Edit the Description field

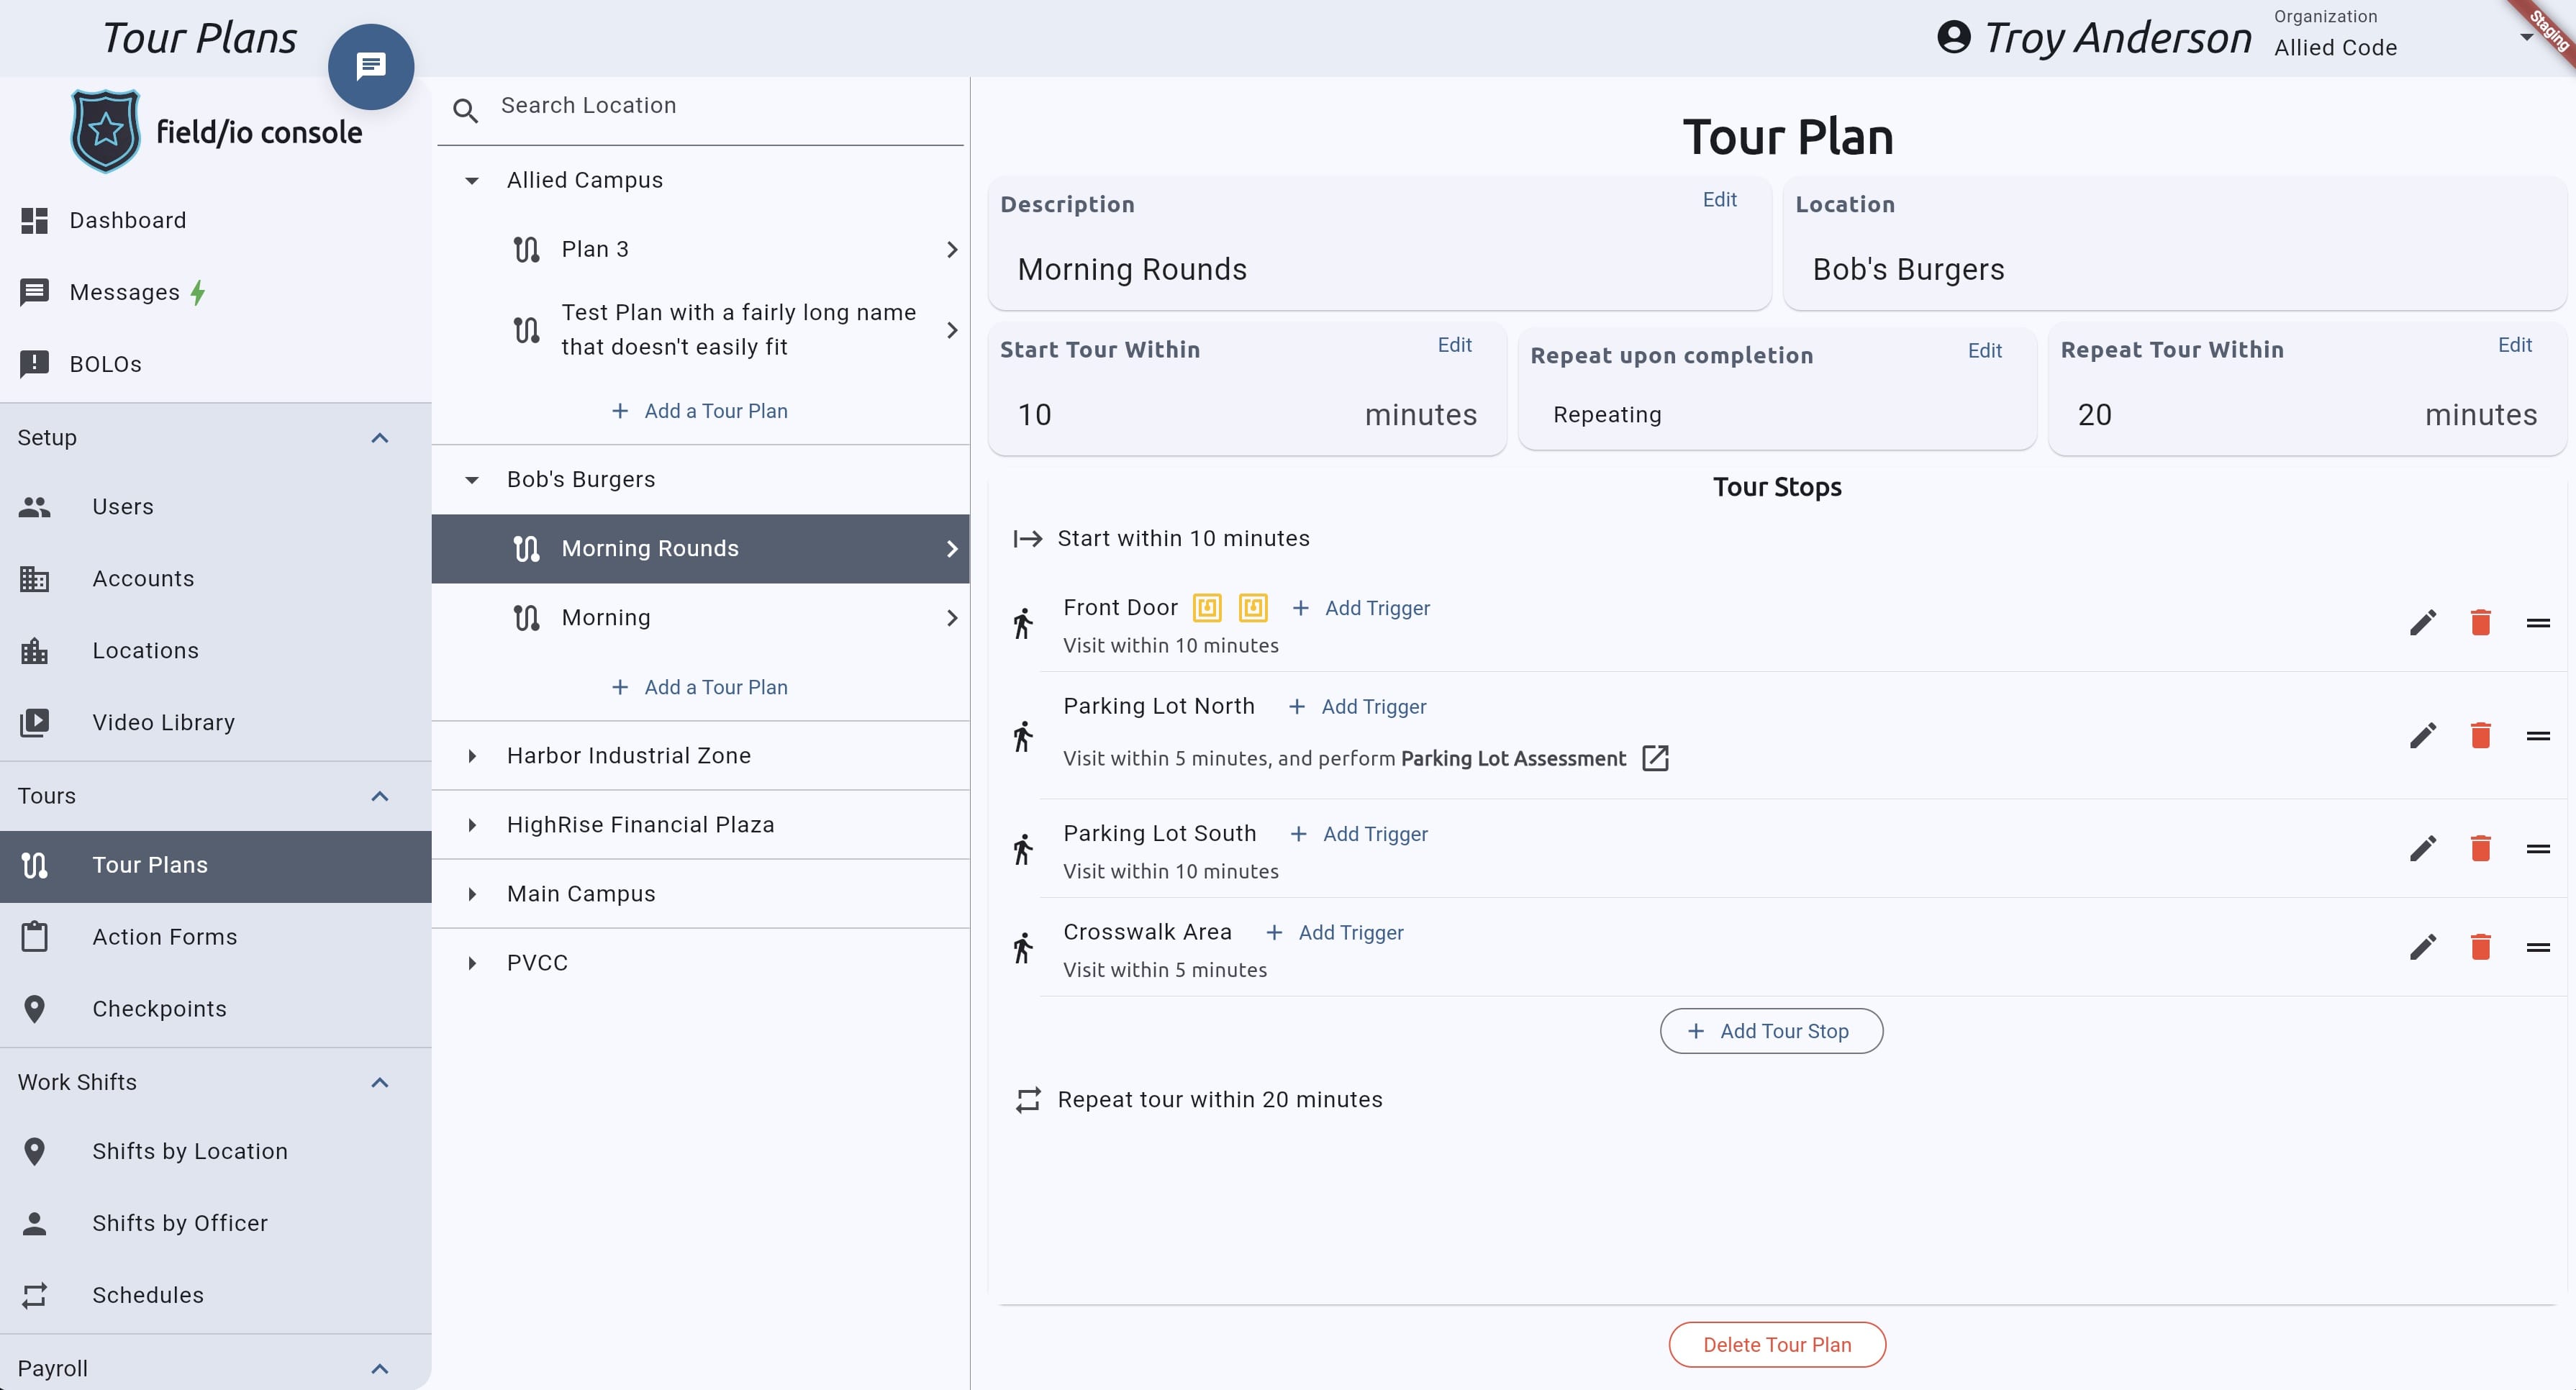[1719, 200]
